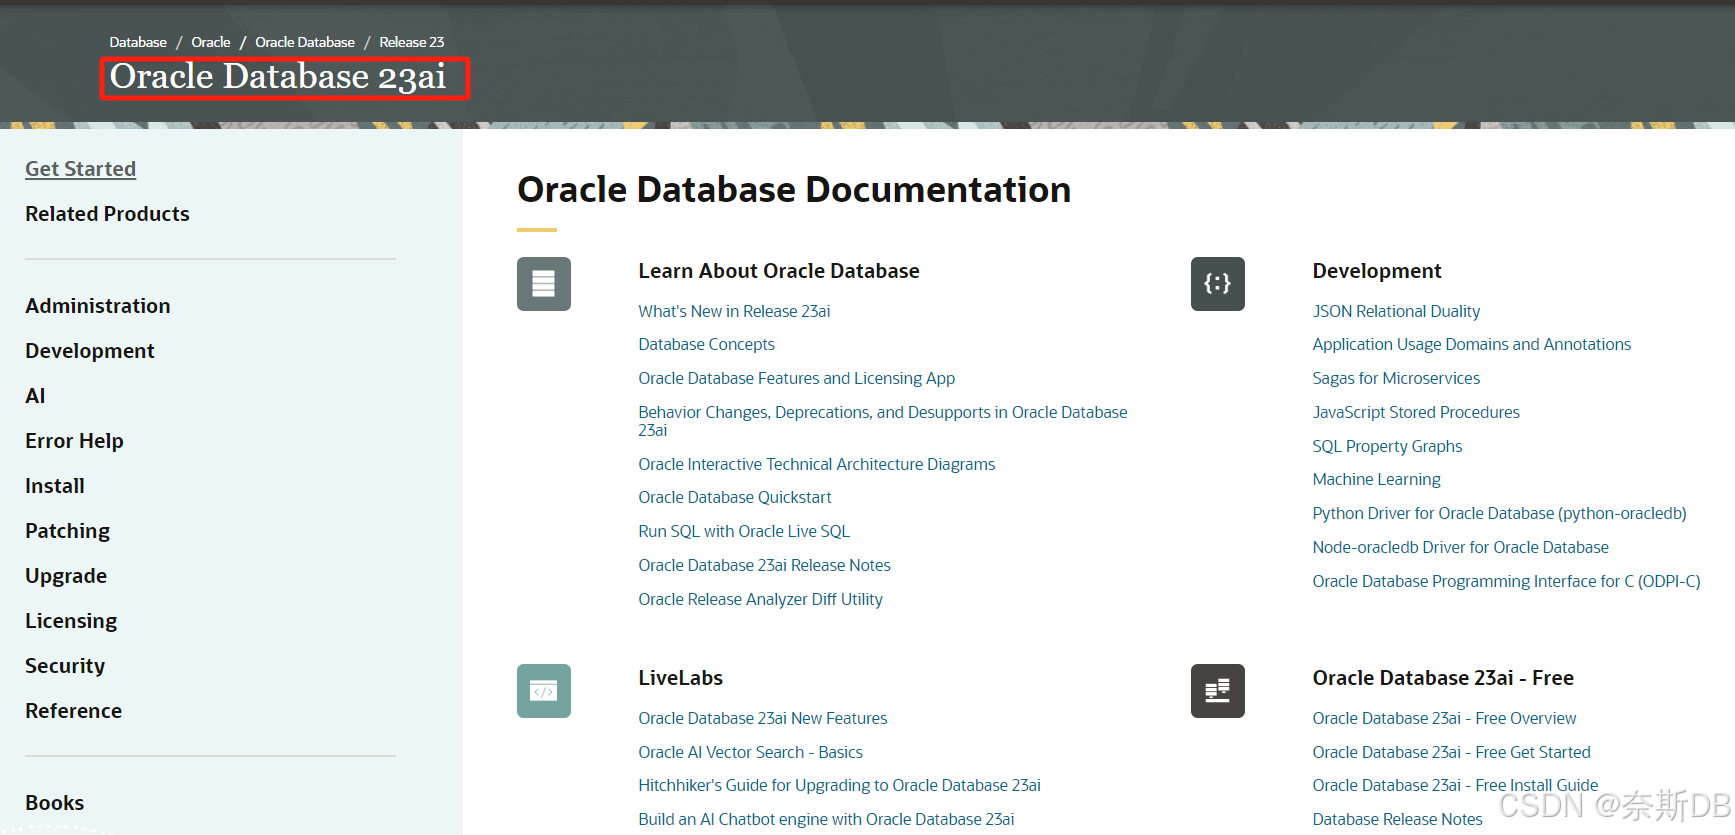Open the Patching sidebar item
Viewport: 1735px width, 835px height.
67,531
